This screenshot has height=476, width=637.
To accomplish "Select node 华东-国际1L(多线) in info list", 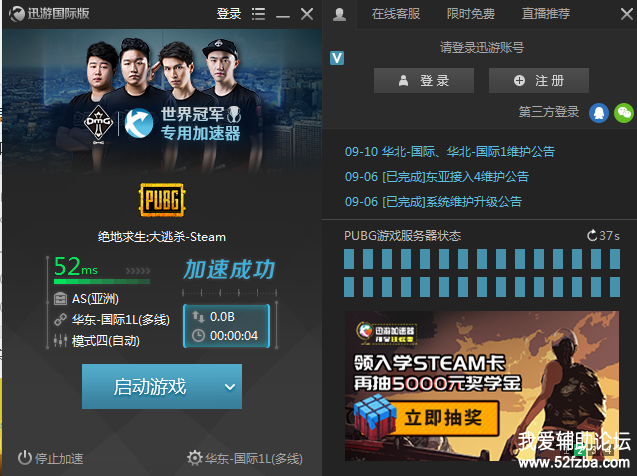I will (x=121, y=320).
